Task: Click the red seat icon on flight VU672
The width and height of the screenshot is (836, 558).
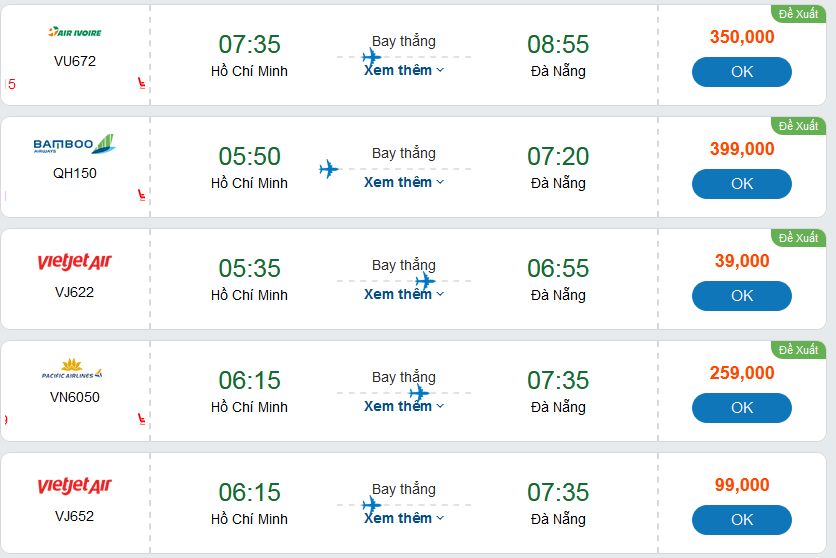Action: pos(141,84)
